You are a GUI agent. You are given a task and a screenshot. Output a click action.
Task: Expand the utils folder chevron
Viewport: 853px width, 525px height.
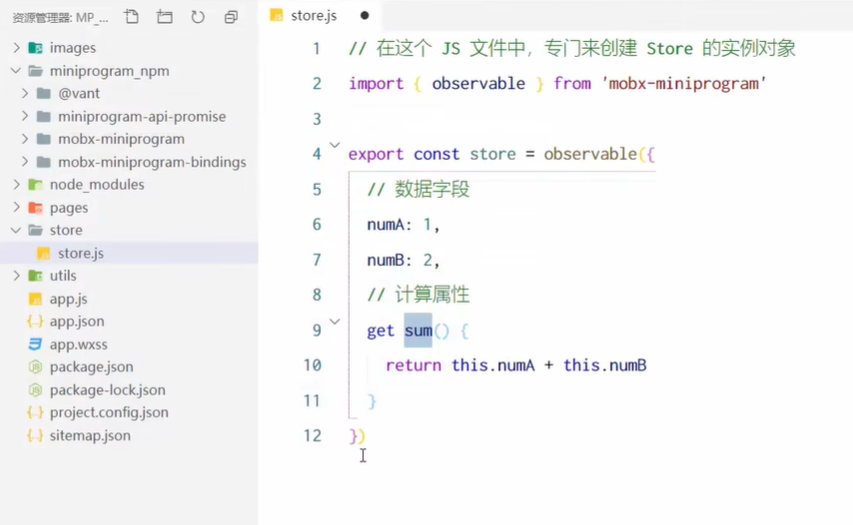(16, 276)
